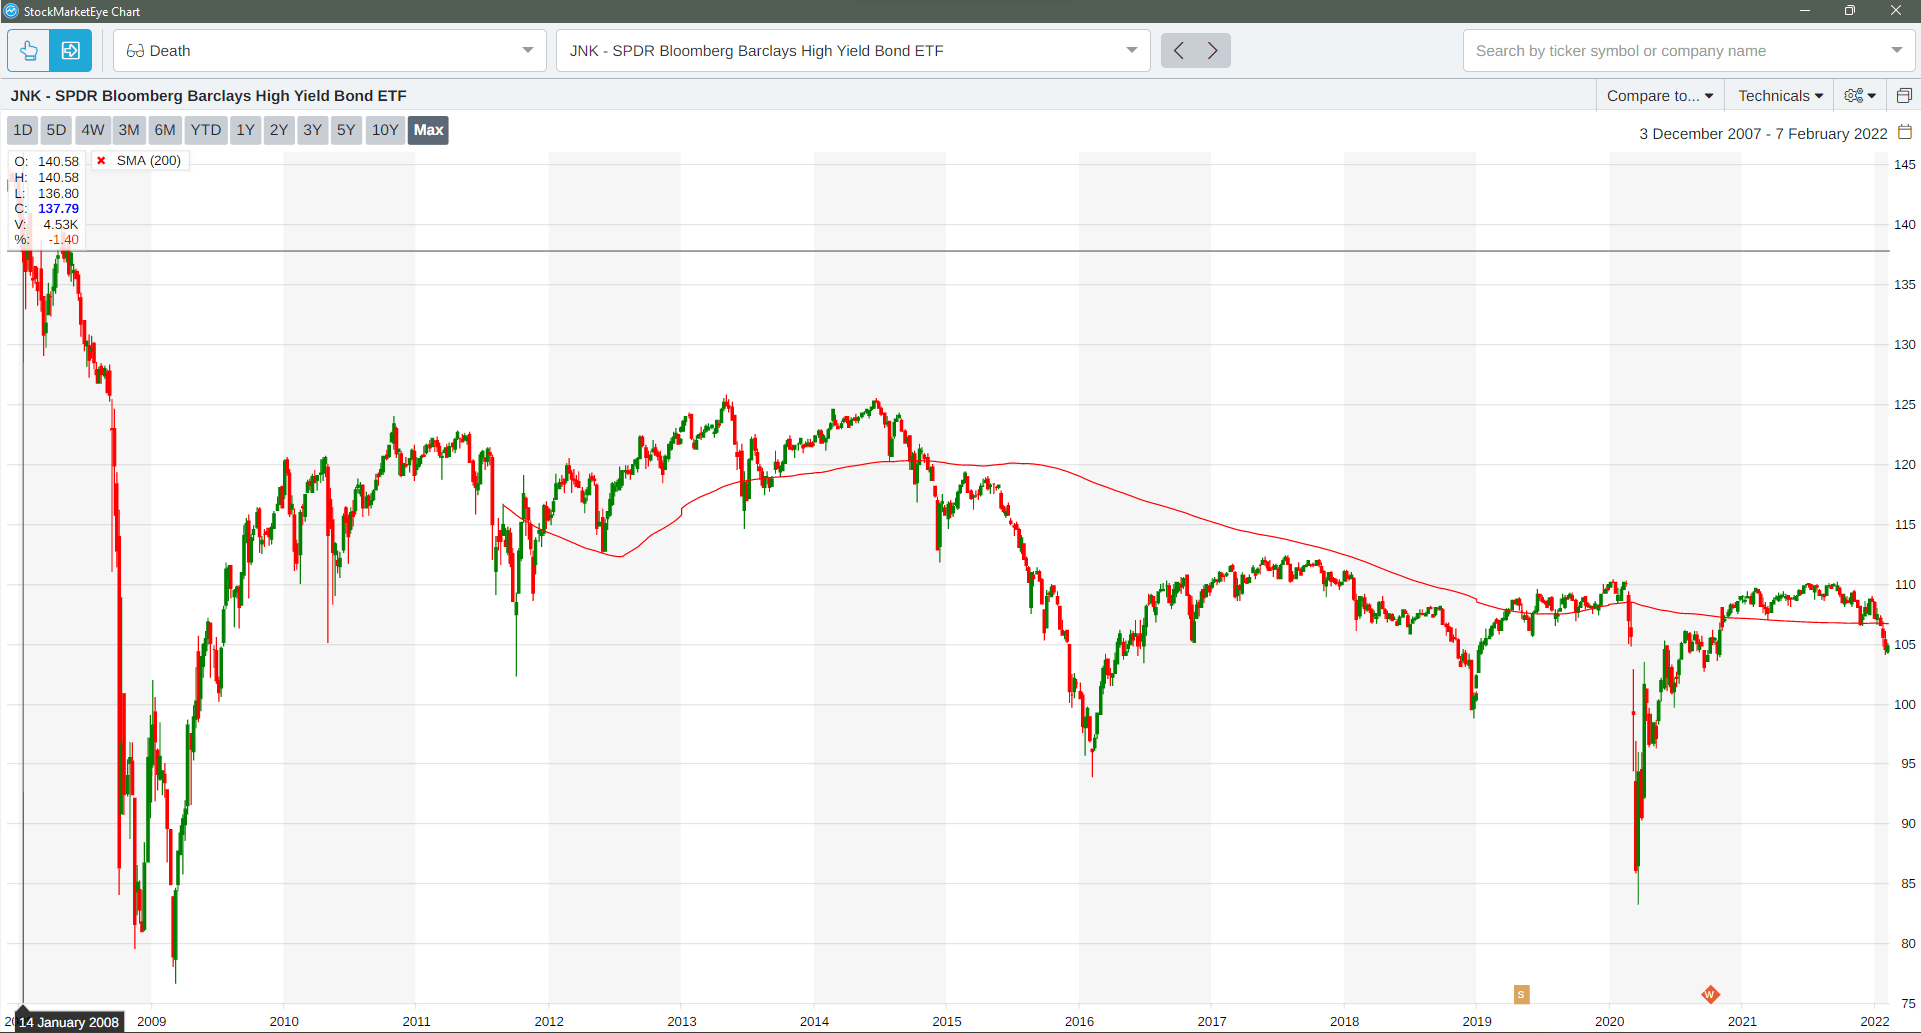Click the orange W diamond marker
1921x1033 pixels.
[x=1710, y=994]
